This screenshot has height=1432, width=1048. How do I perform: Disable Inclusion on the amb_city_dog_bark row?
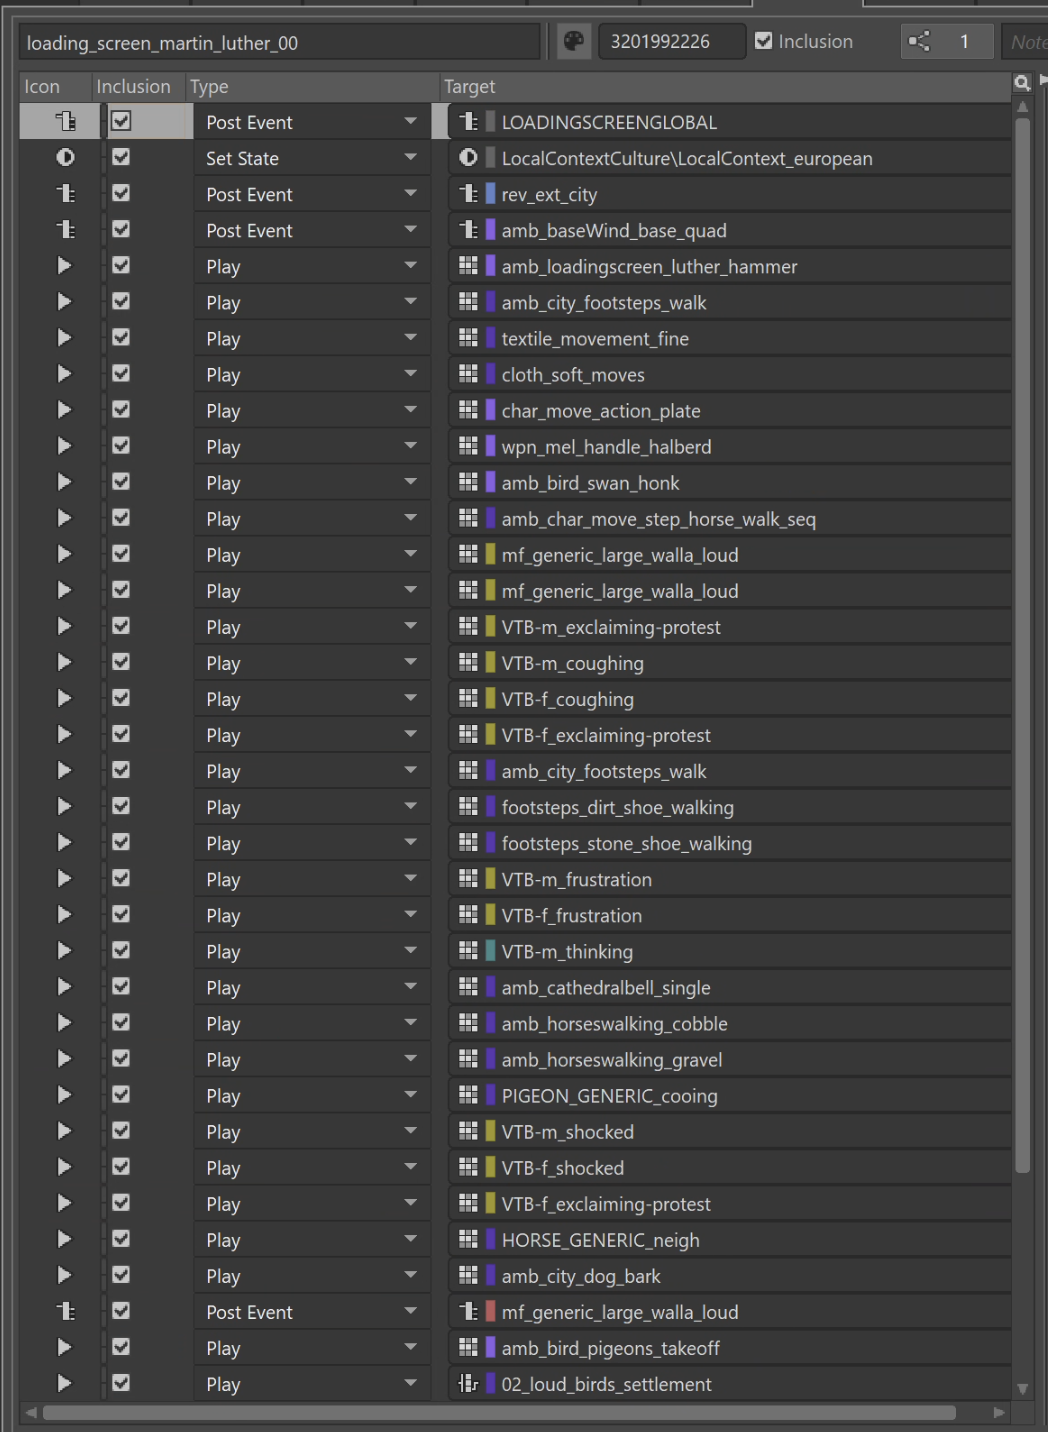pos(121,1274)
